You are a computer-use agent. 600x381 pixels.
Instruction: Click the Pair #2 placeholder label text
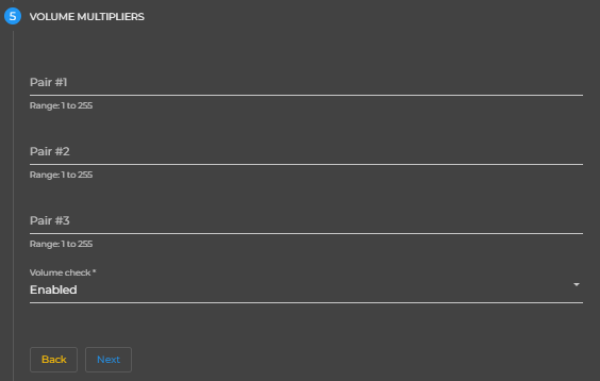coord(50,151)
